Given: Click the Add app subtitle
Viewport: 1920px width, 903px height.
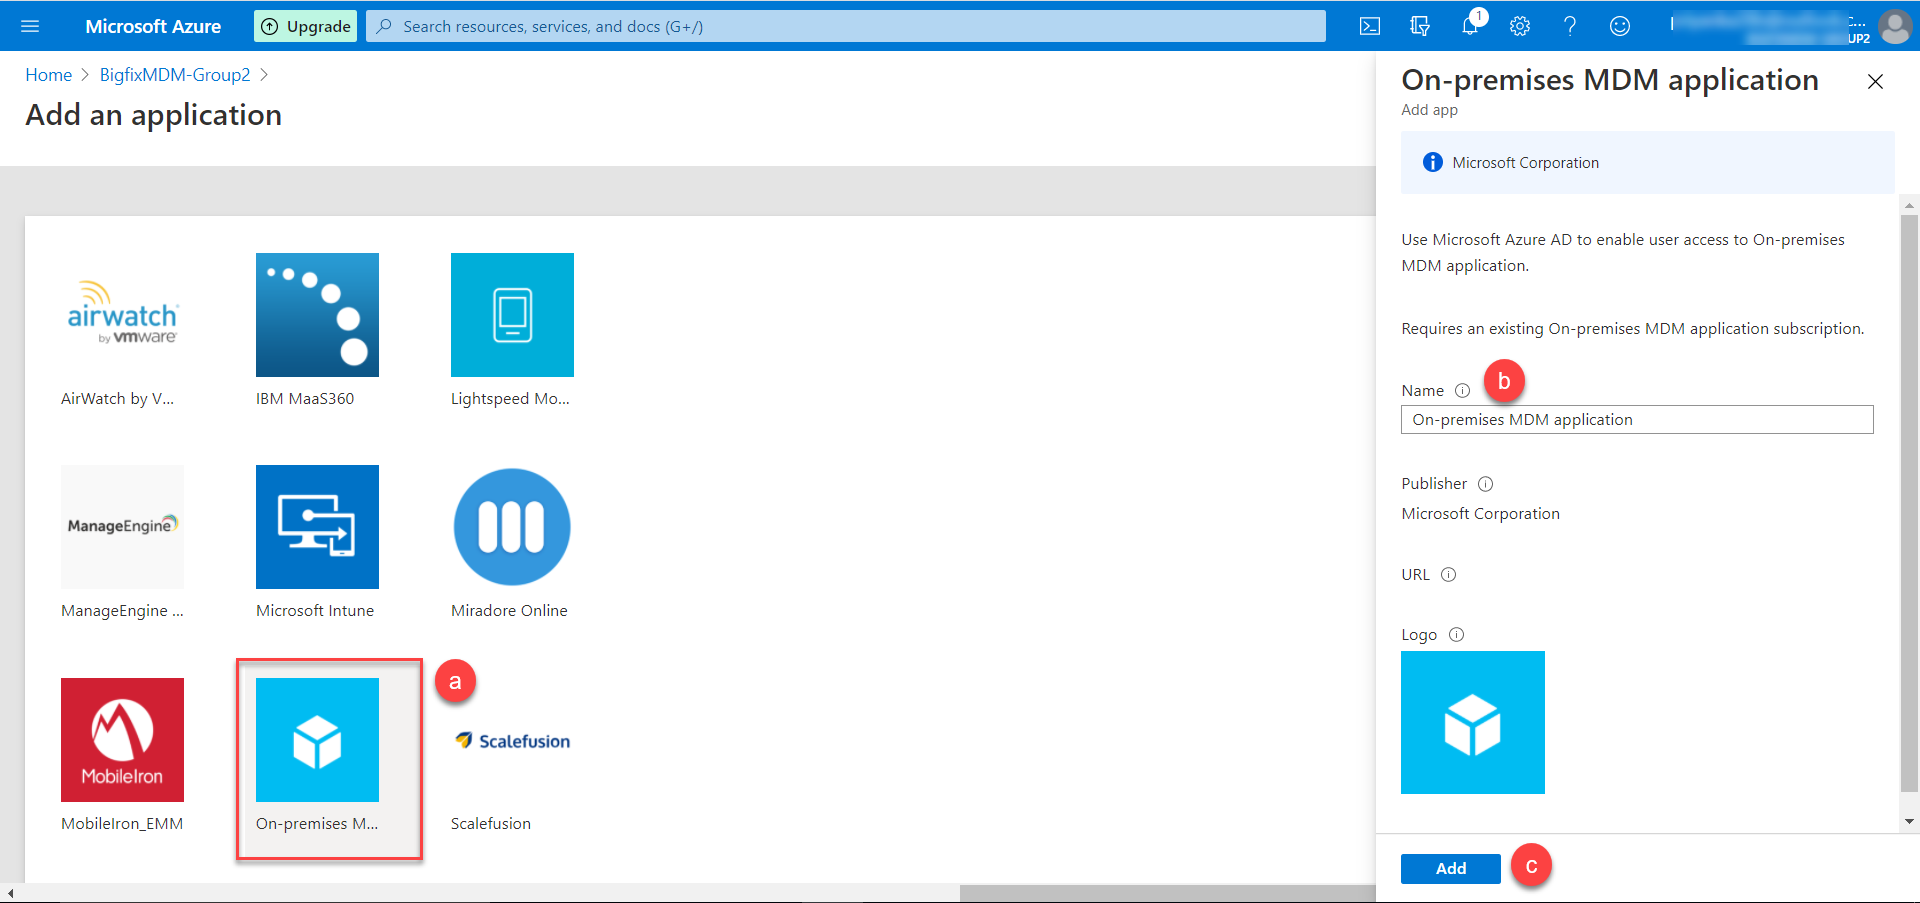Looking at the screenshot, I should tap(1429, 110).
